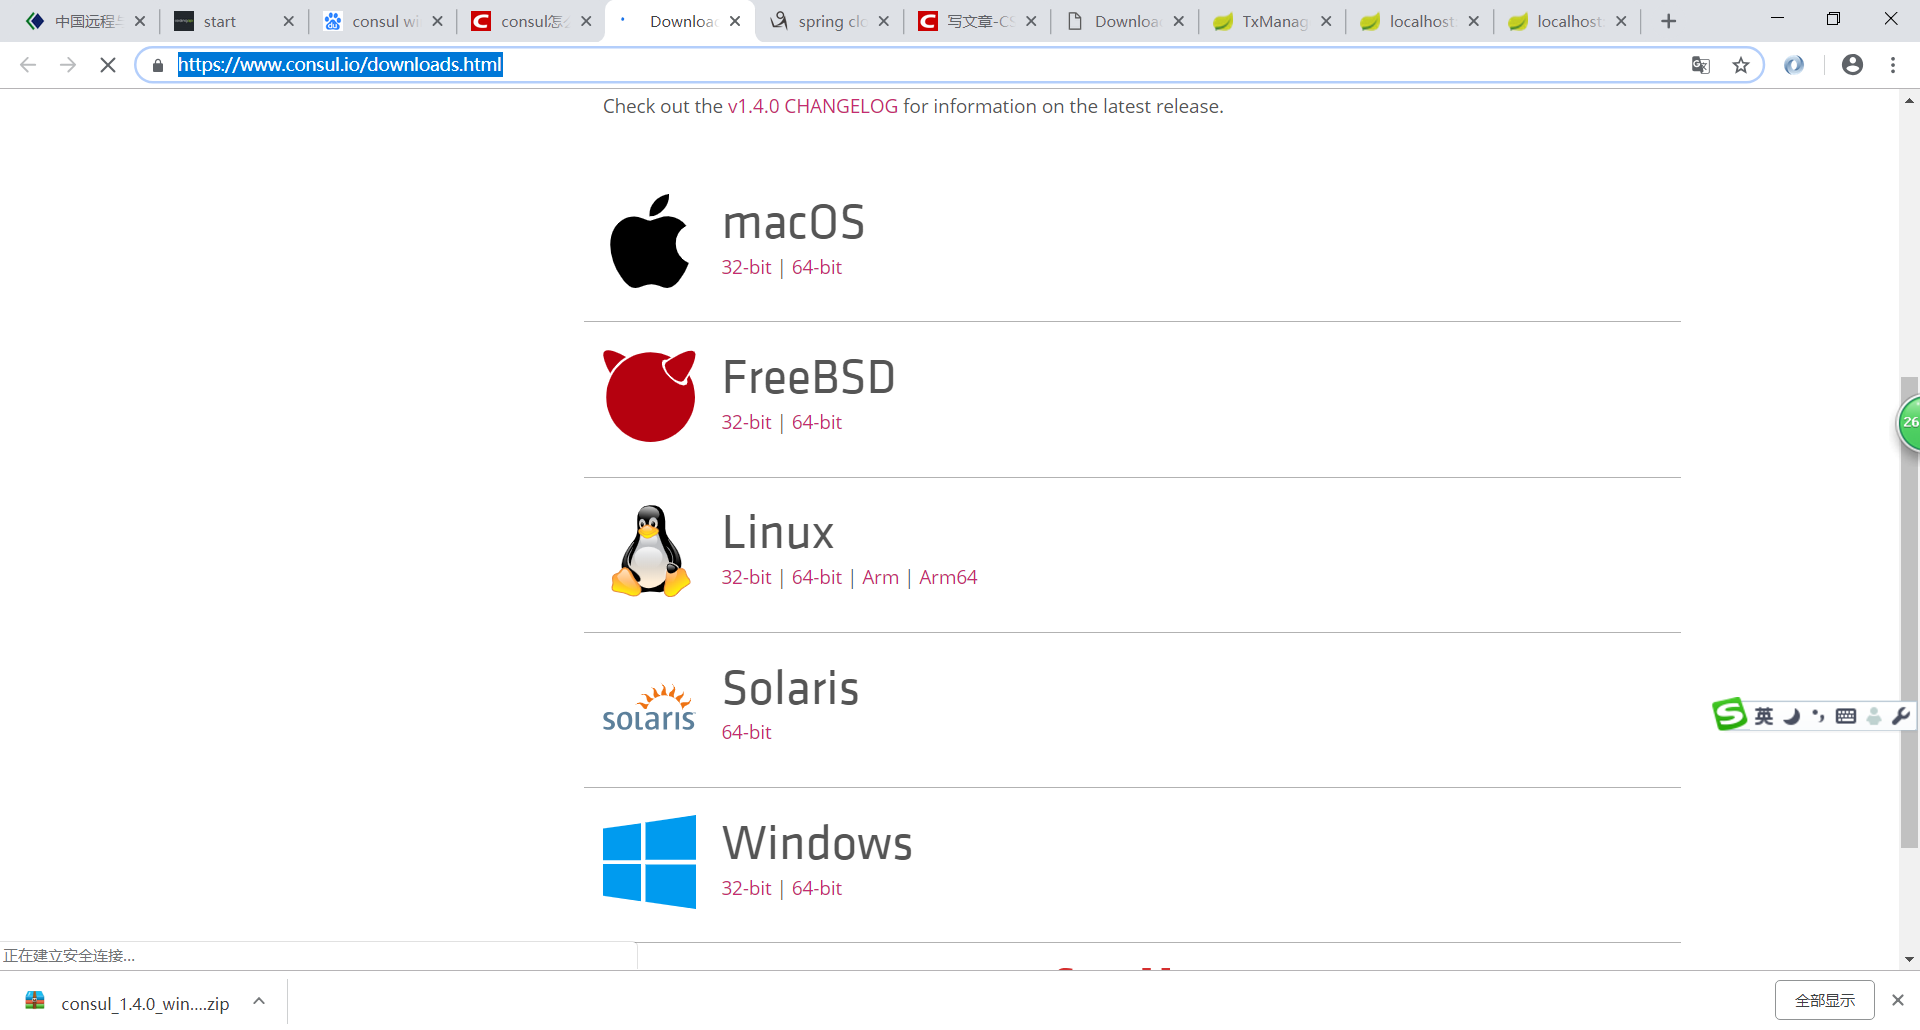This screenshot has width=1920, height=1030.
Task: Download Linux Arm build
Action: click(x=880, y=577)
